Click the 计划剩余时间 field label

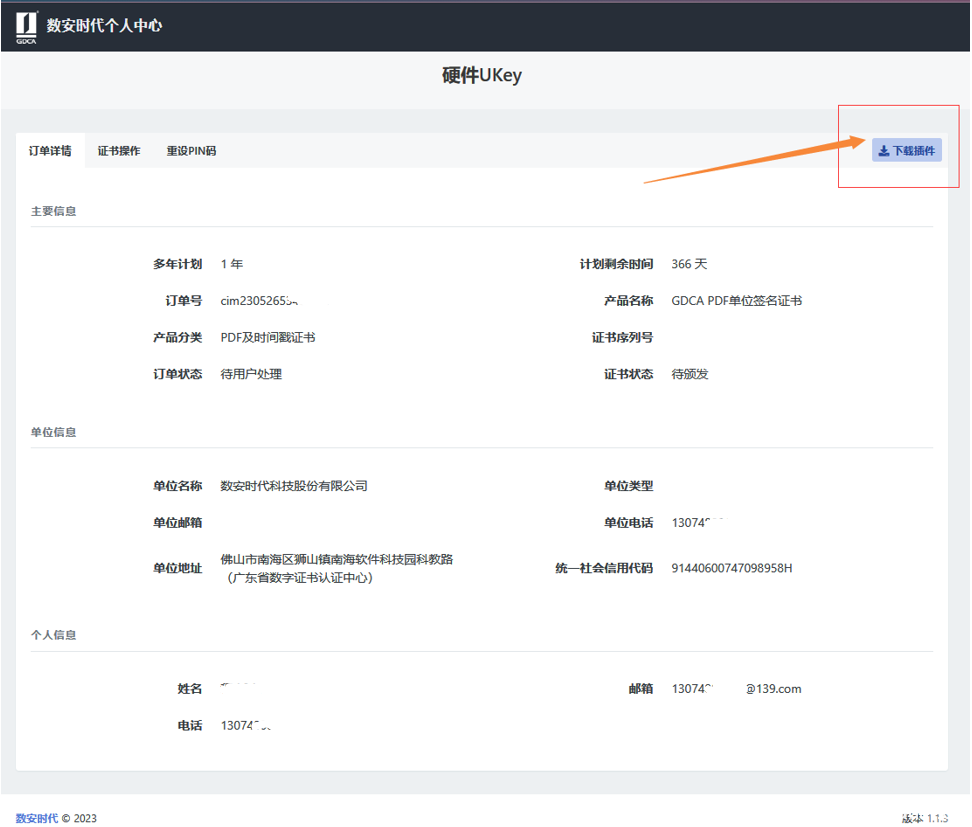[x=616, y=264]
